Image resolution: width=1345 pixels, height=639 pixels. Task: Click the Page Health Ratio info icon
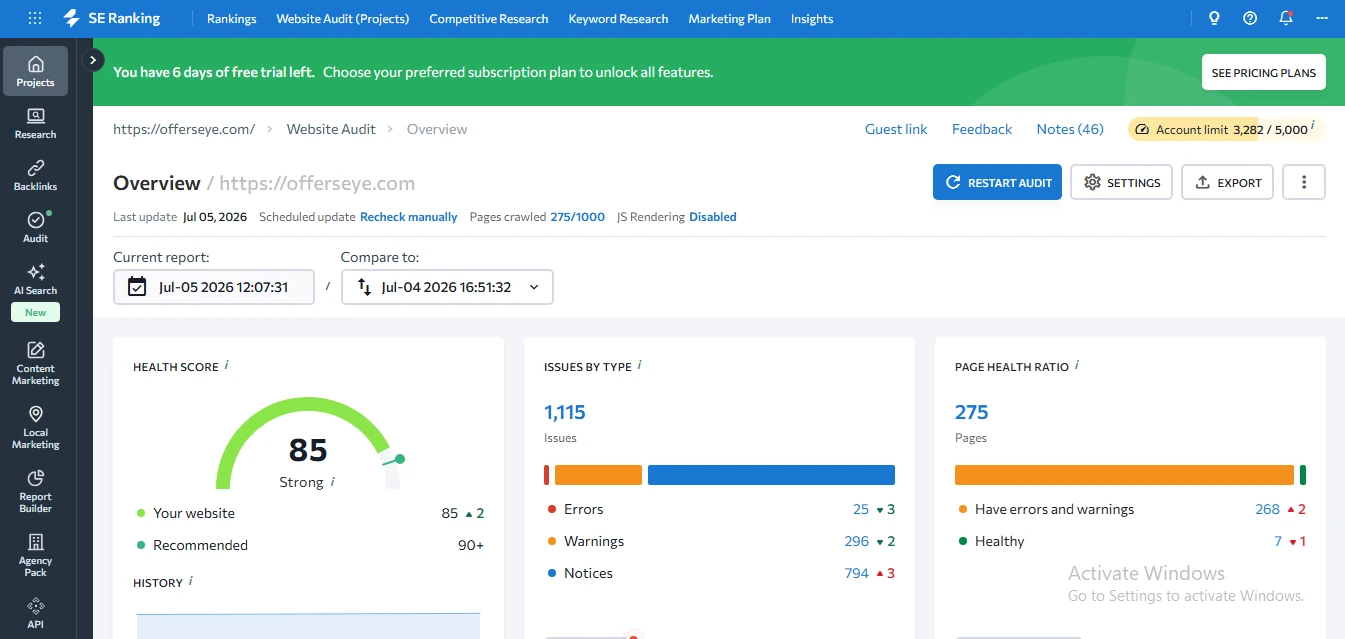click(1078, 366)
